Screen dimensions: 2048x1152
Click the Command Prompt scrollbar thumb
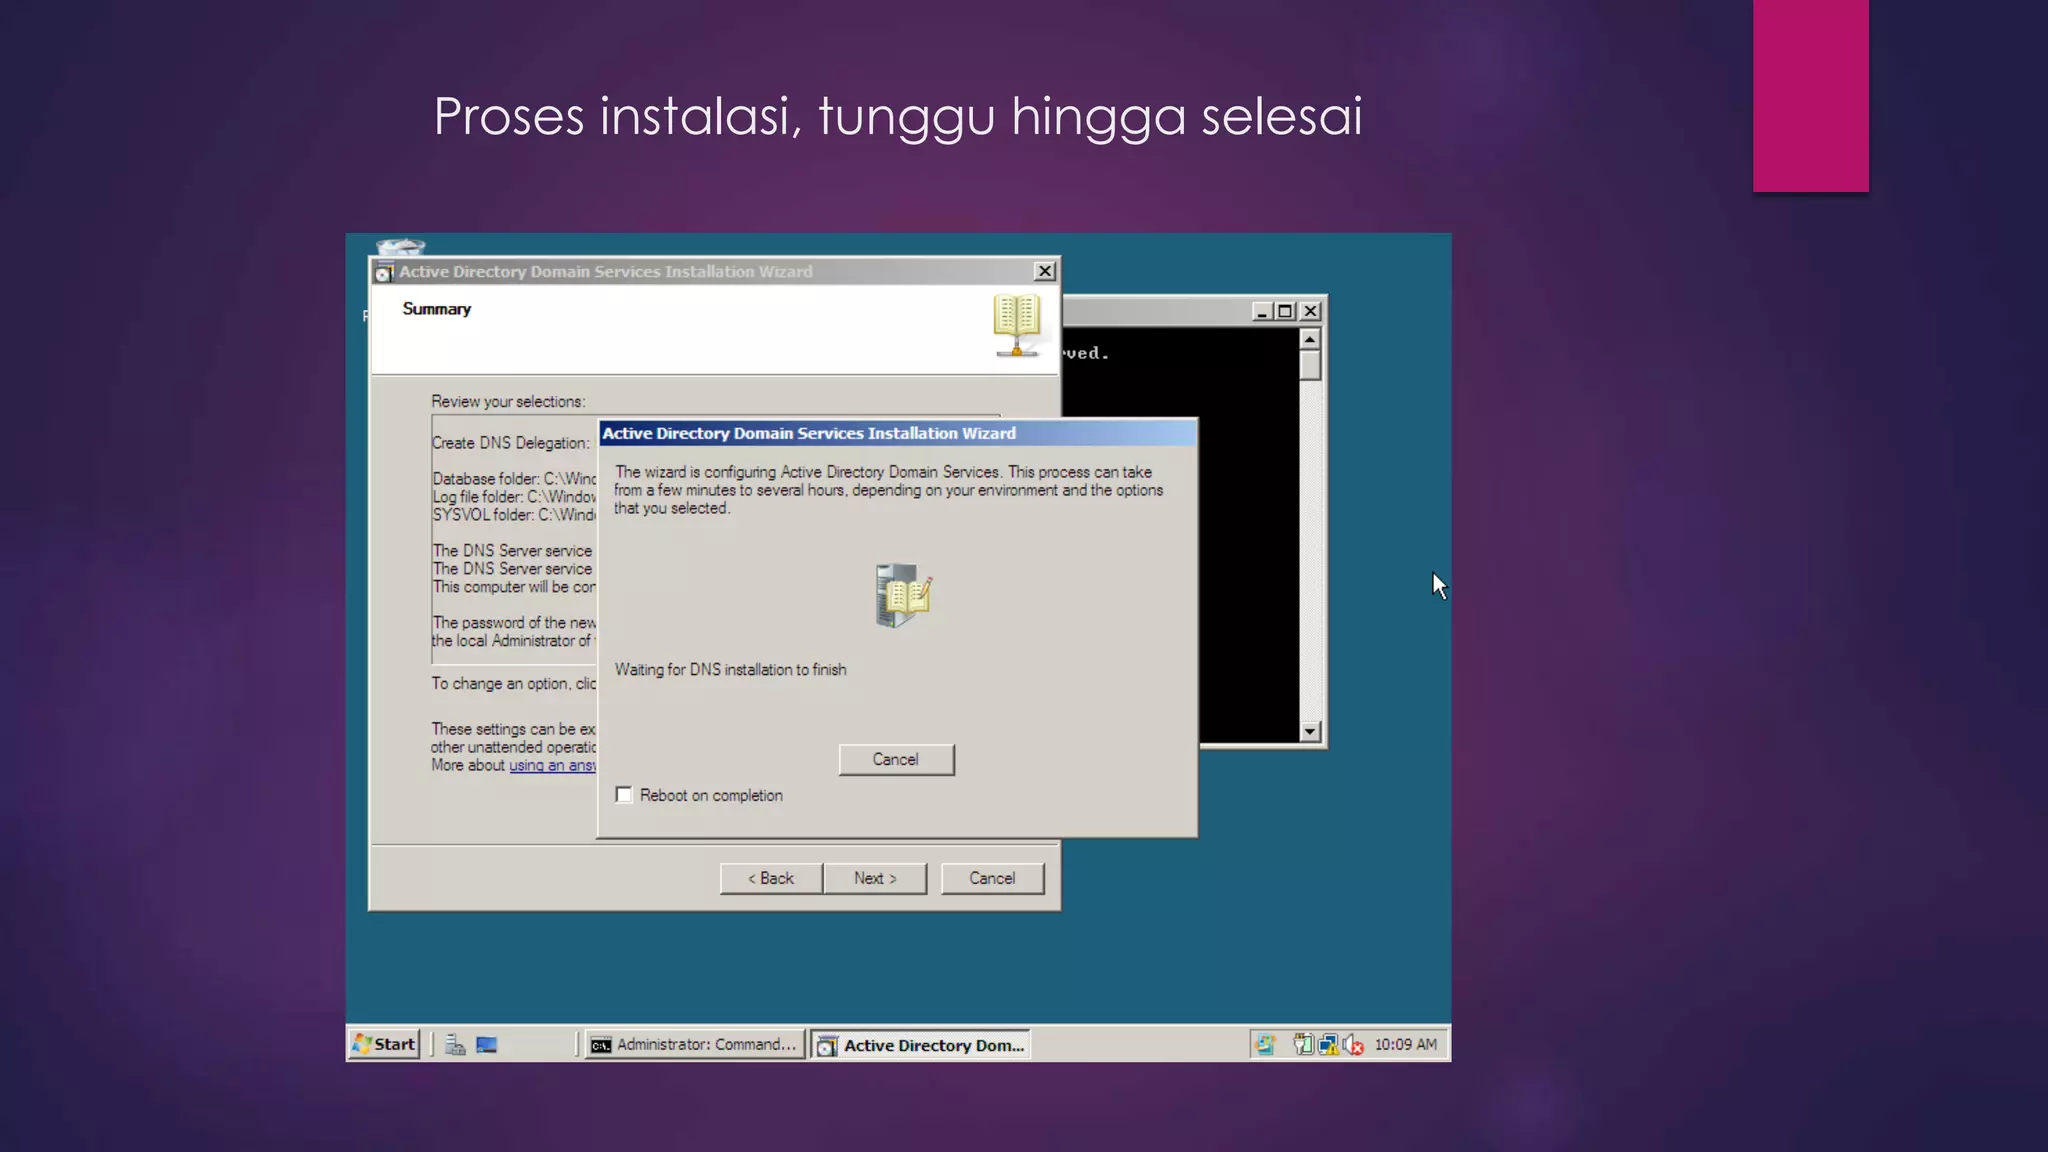click(1310, 365)
